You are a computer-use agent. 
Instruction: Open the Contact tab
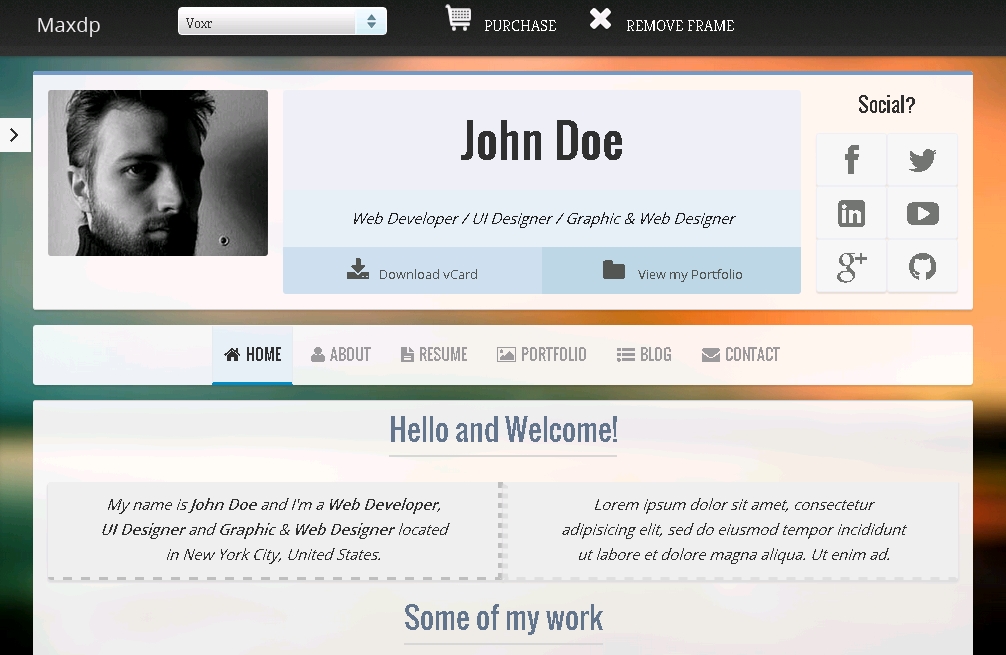[740, 355]
